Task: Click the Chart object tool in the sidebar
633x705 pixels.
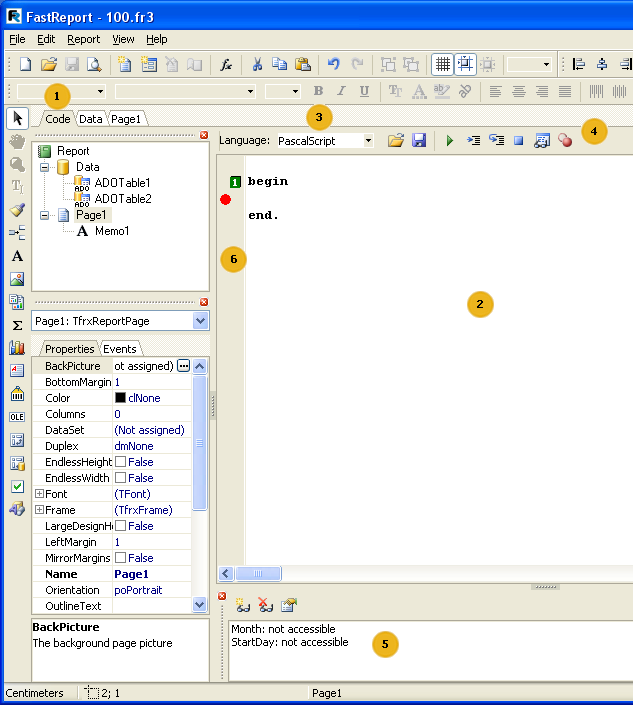Action: [x=17, y=348]
